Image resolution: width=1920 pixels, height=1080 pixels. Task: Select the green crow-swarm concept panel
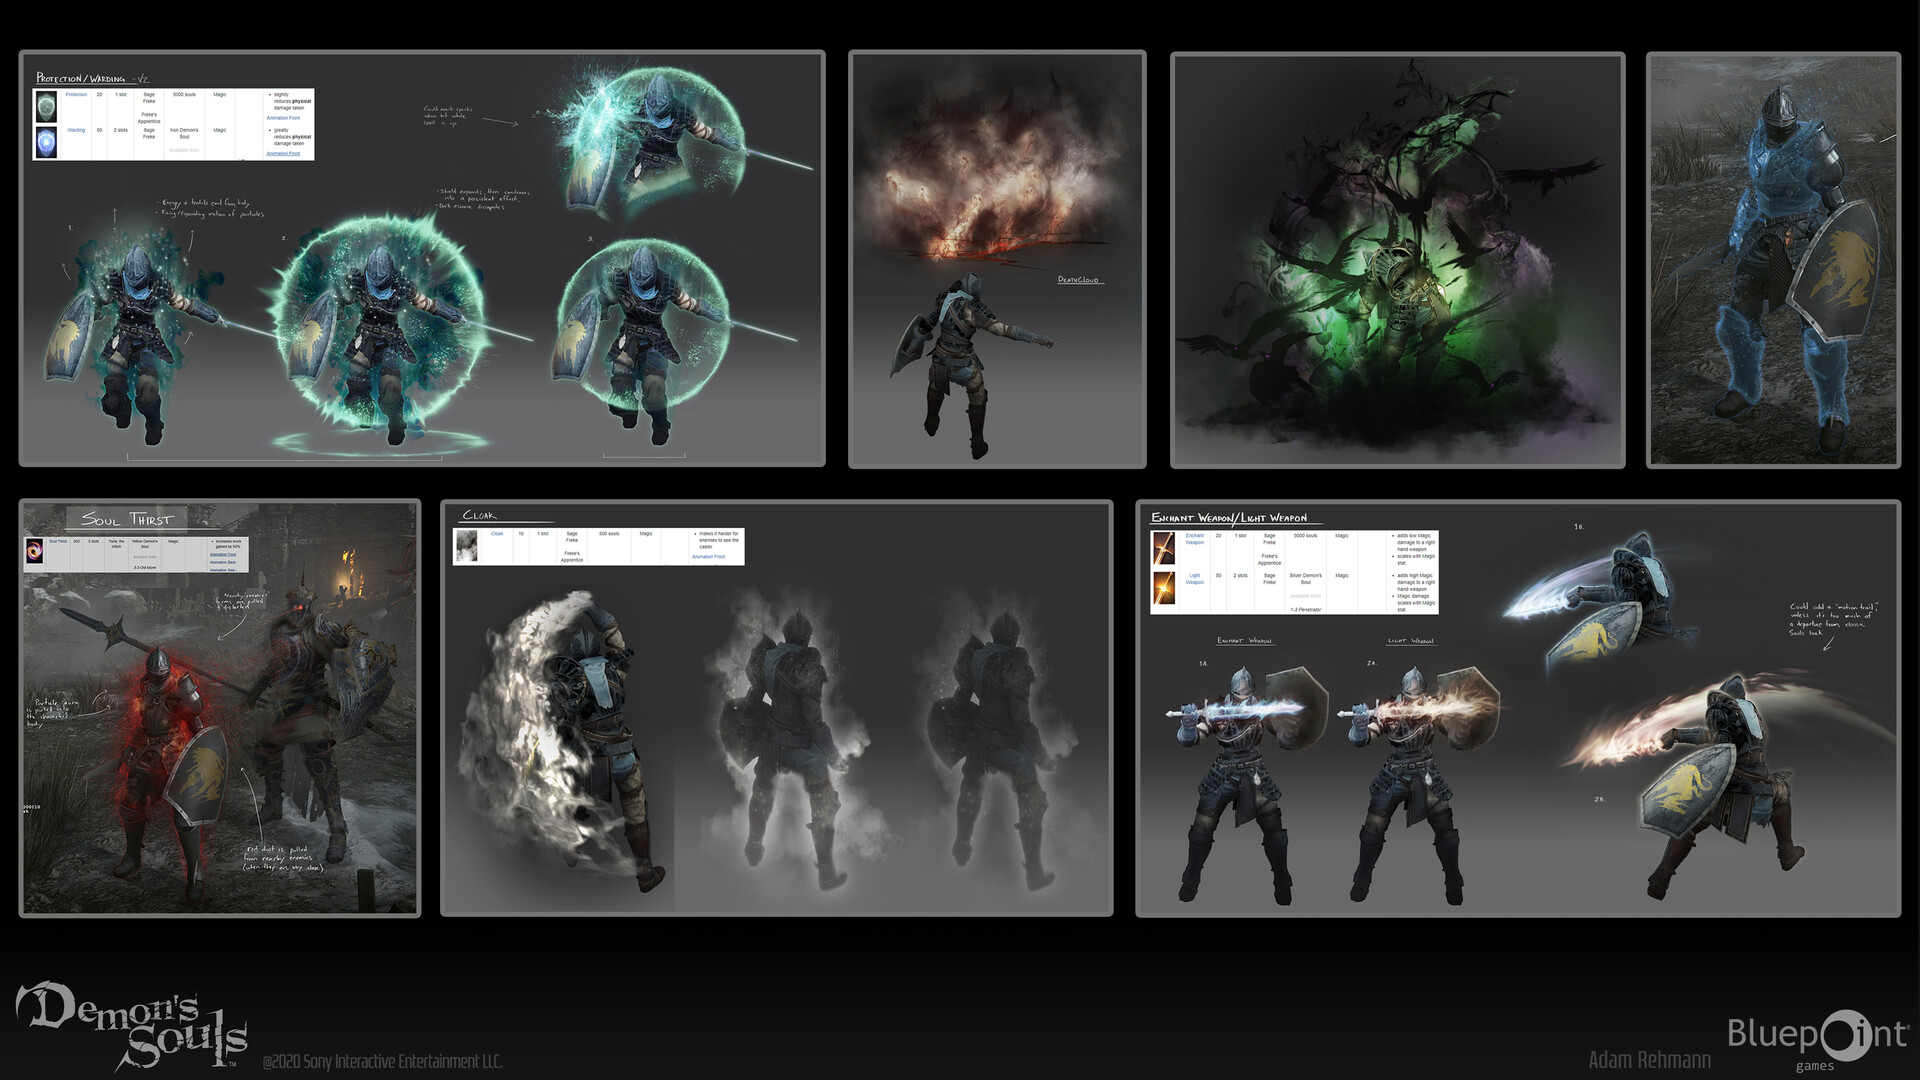tap(1398, 260)
